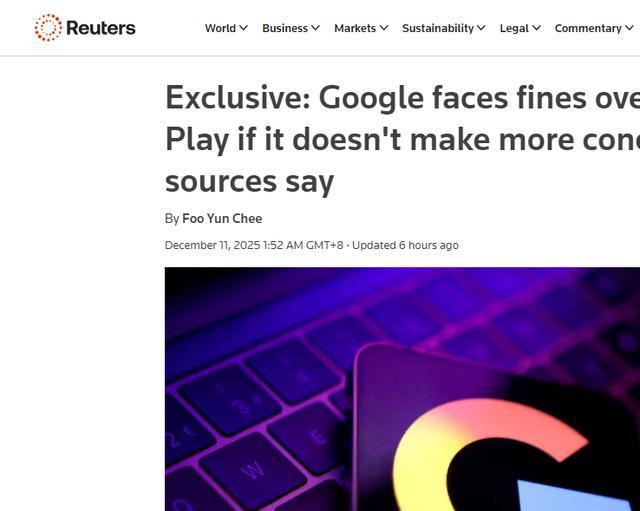Open the Legal navigation menu
This screenshot has width=640, height=511.
tap(514, 28)
